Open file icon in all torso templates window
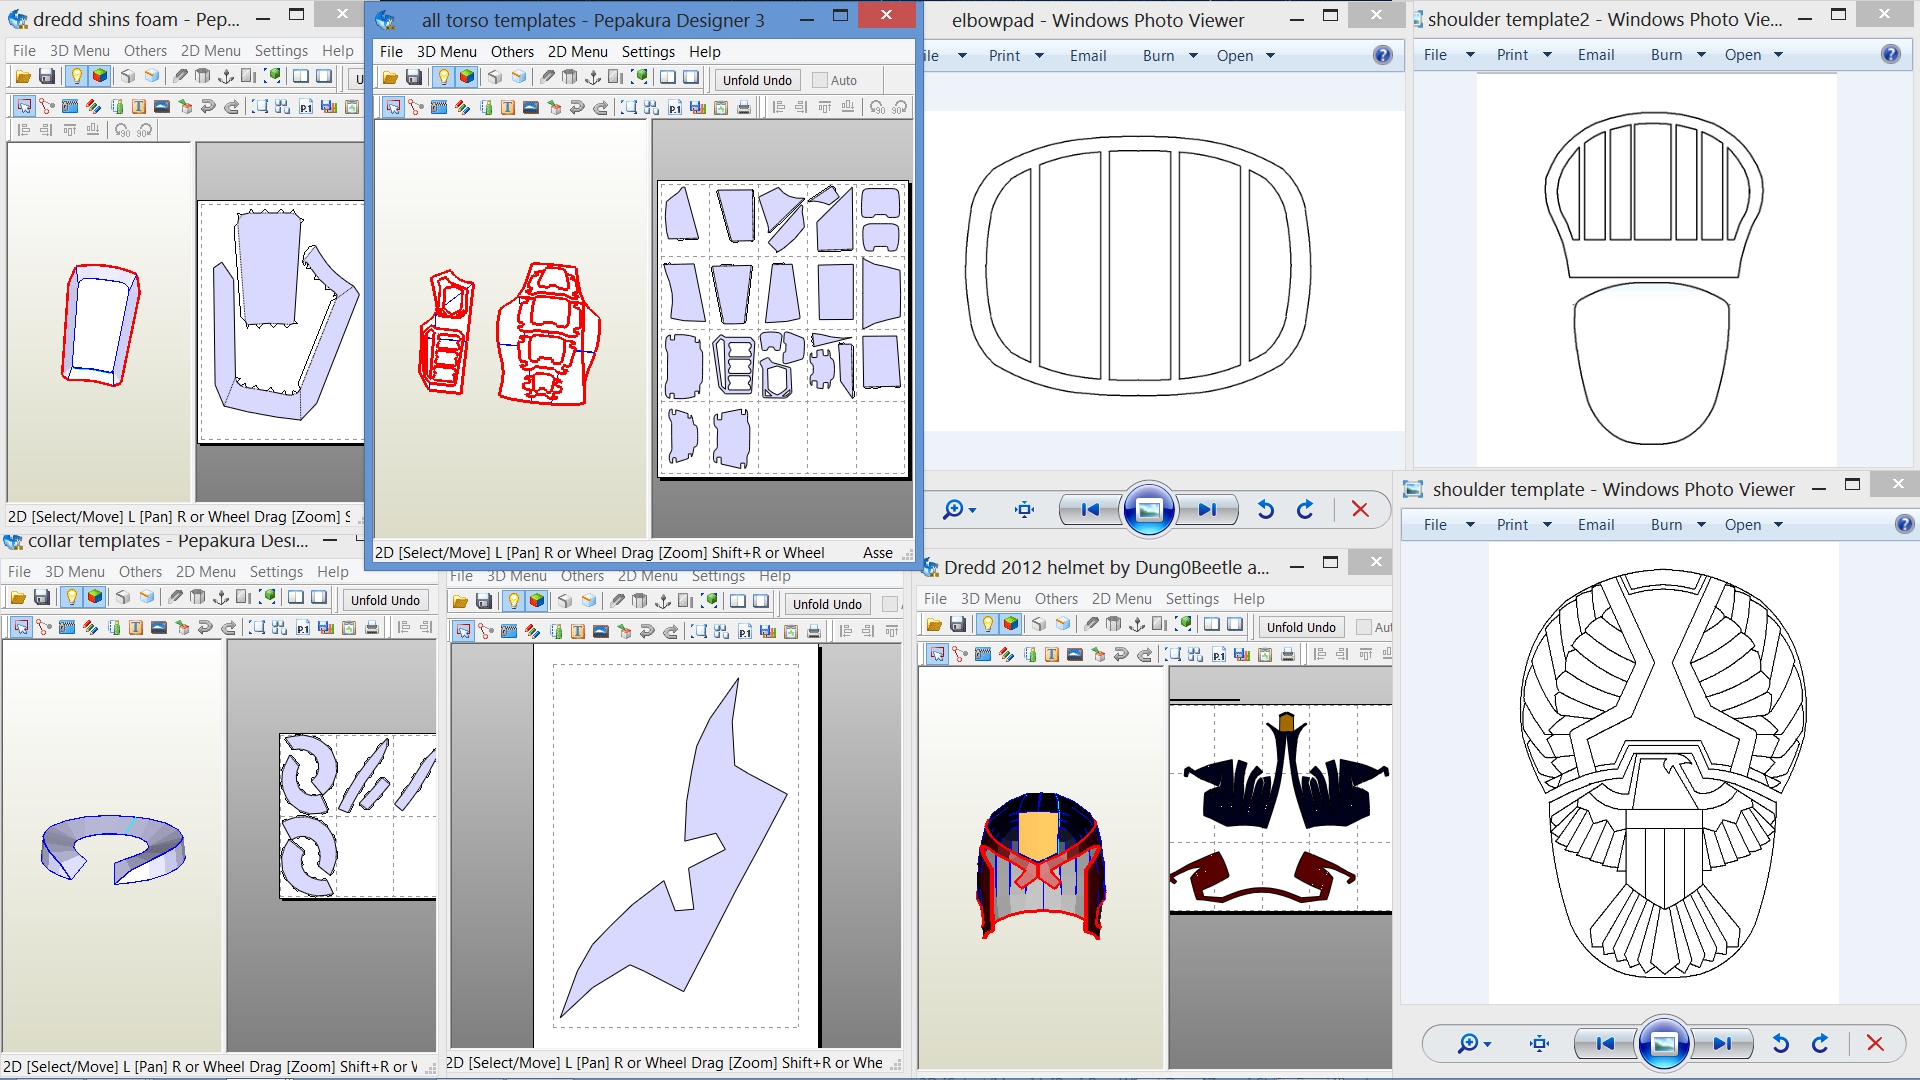 click(x=390, y=78)
